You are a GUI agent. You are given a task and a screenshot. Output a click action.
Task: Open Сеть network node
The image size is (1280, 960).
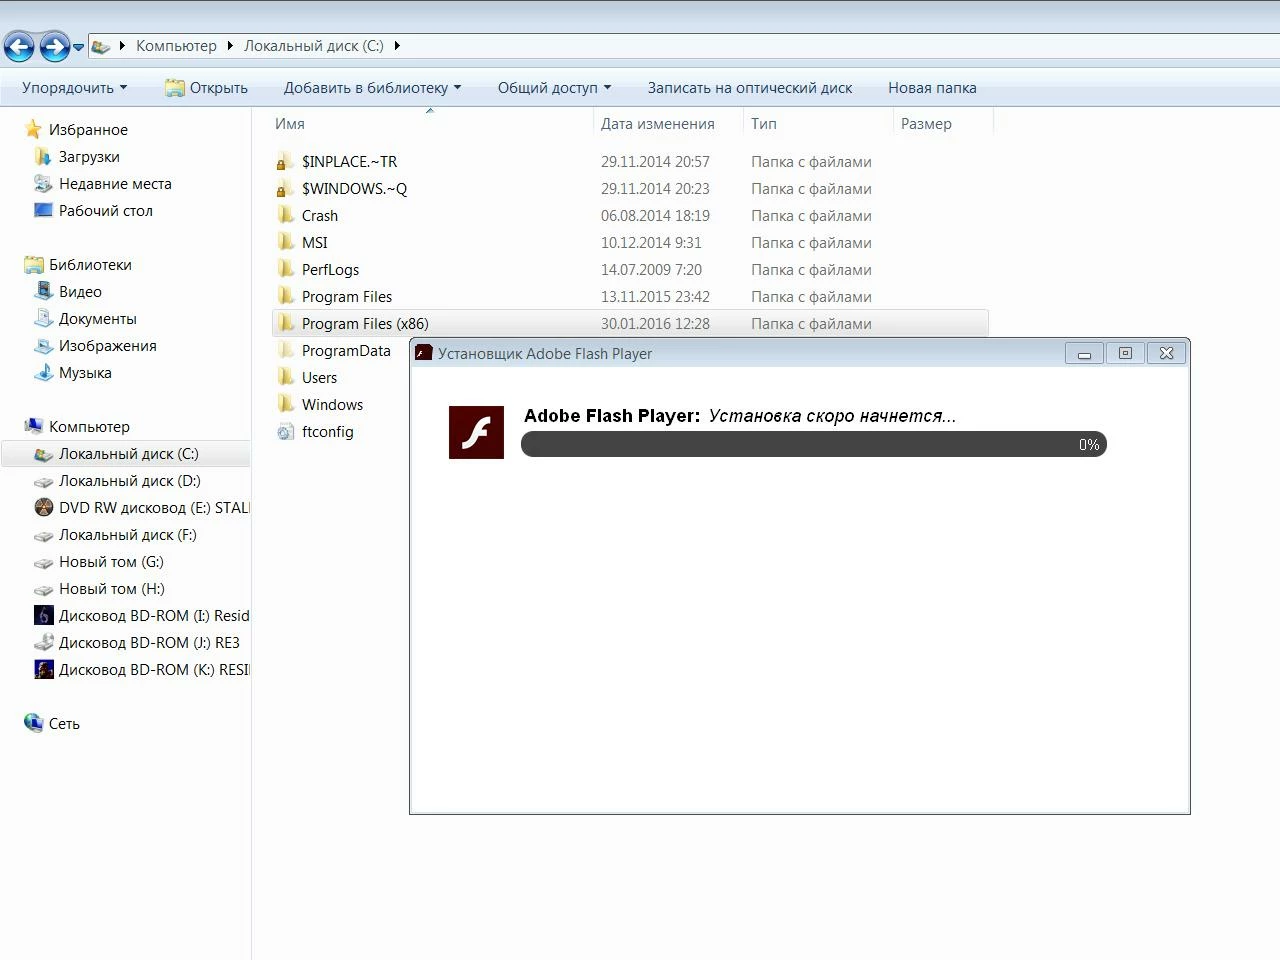pos(64,724)
